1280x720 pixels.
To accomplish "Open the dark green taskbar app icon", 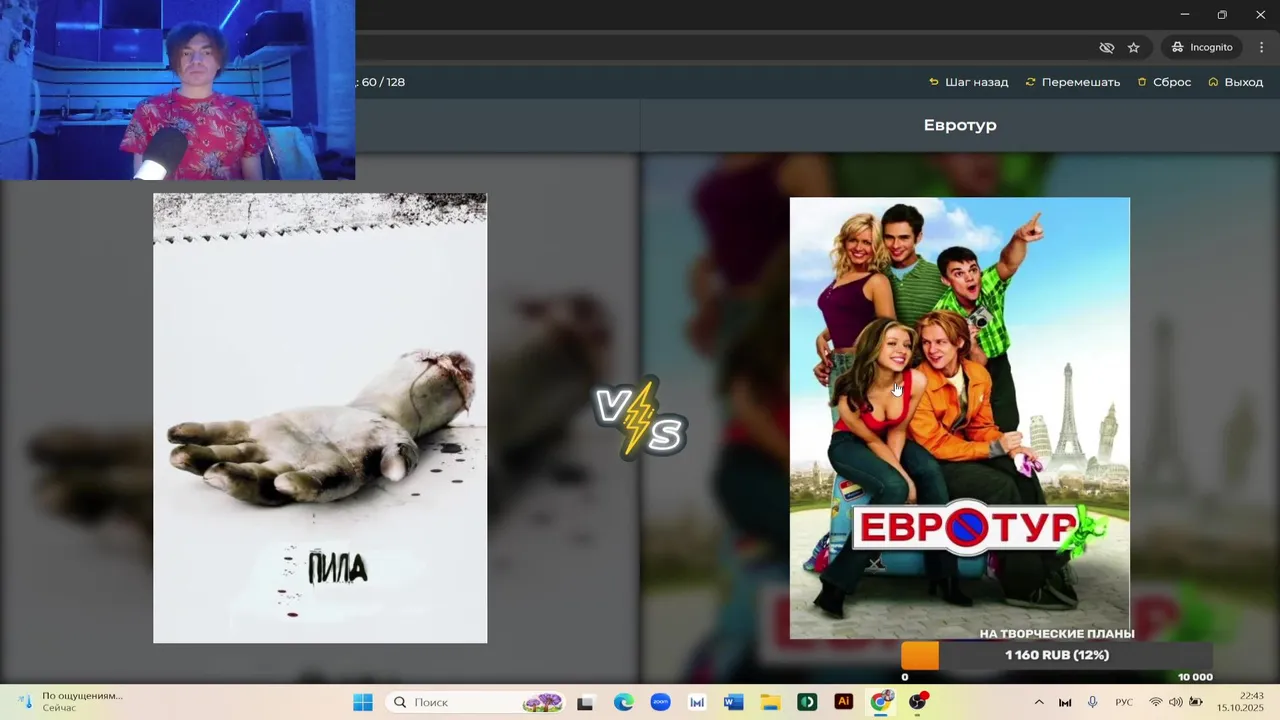I will click(807, 702).
